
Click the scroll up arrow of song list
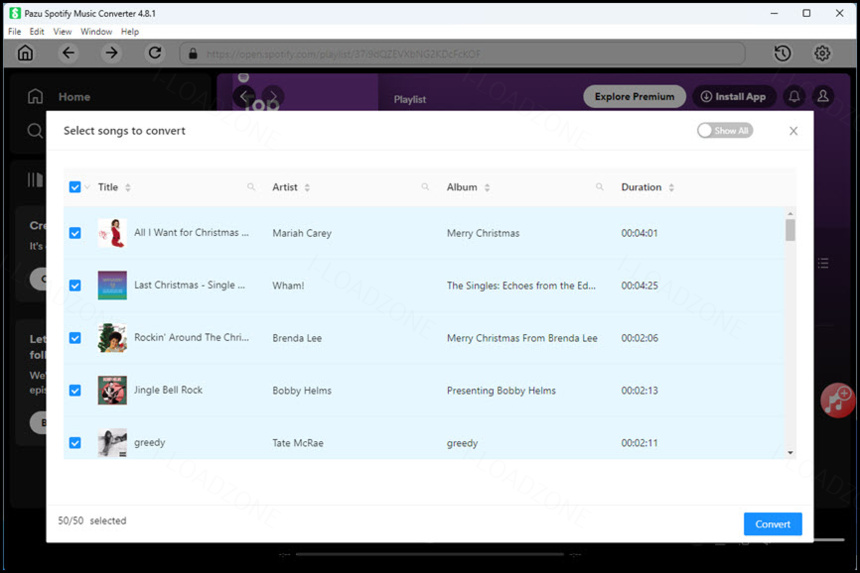pyautogui.click(x=790, y=213)
